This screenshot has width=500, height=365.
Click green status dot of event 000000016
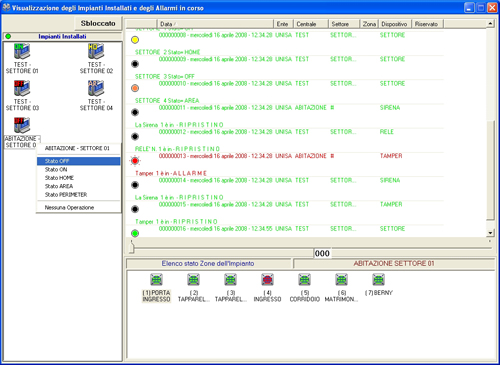[135, 233]
